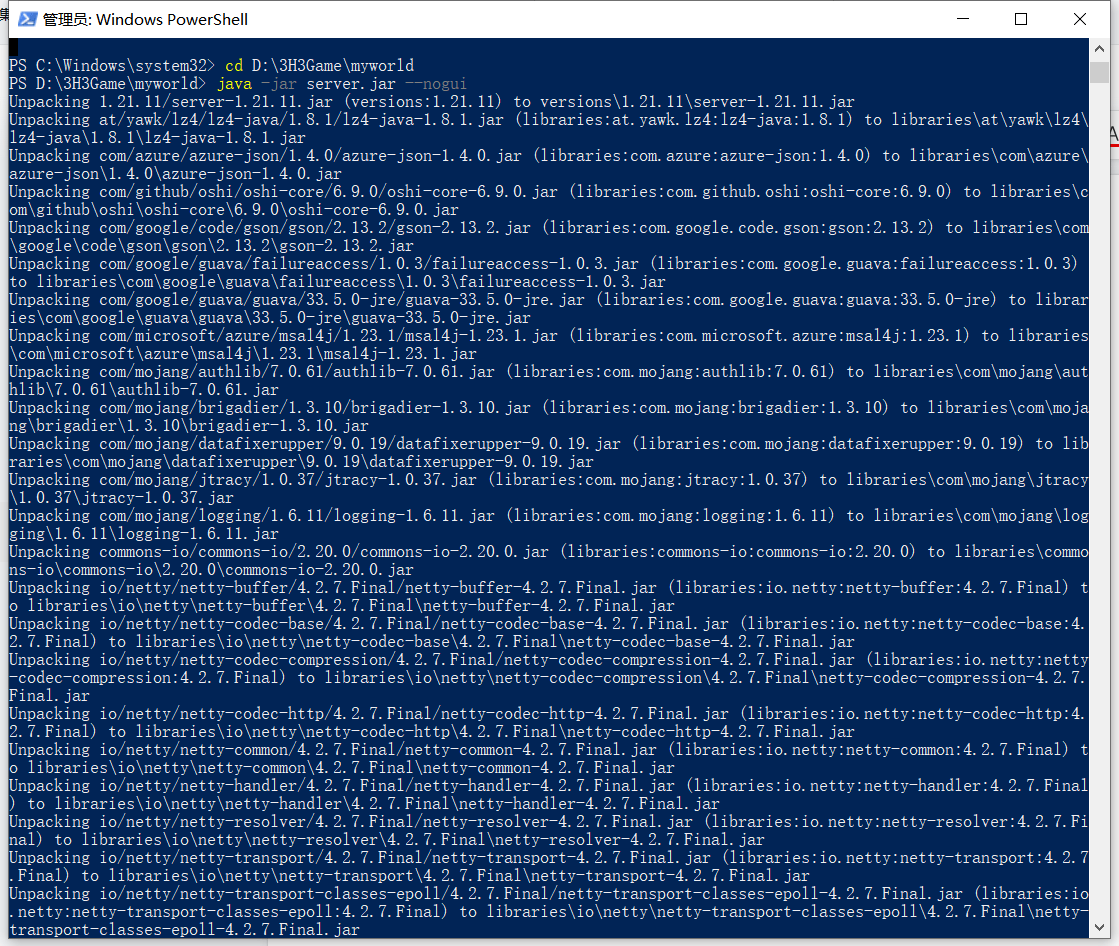Image resolution: width=1119 pixels, height=946 pixels.
Task: Click the 'Unpacking 1.21.11/server-1.21.11.jar' line
Action: tap(432, 101)
